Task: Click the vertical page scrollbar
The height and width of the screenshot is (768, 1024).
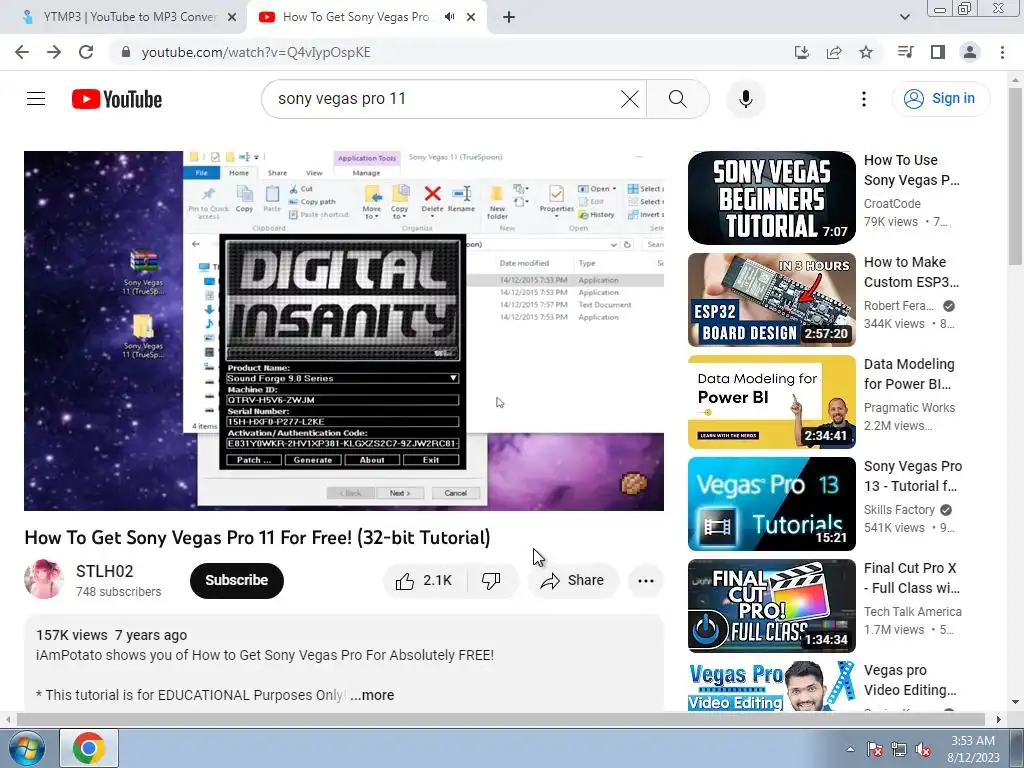Action: pyautogui.click(x=1016, y=176)
